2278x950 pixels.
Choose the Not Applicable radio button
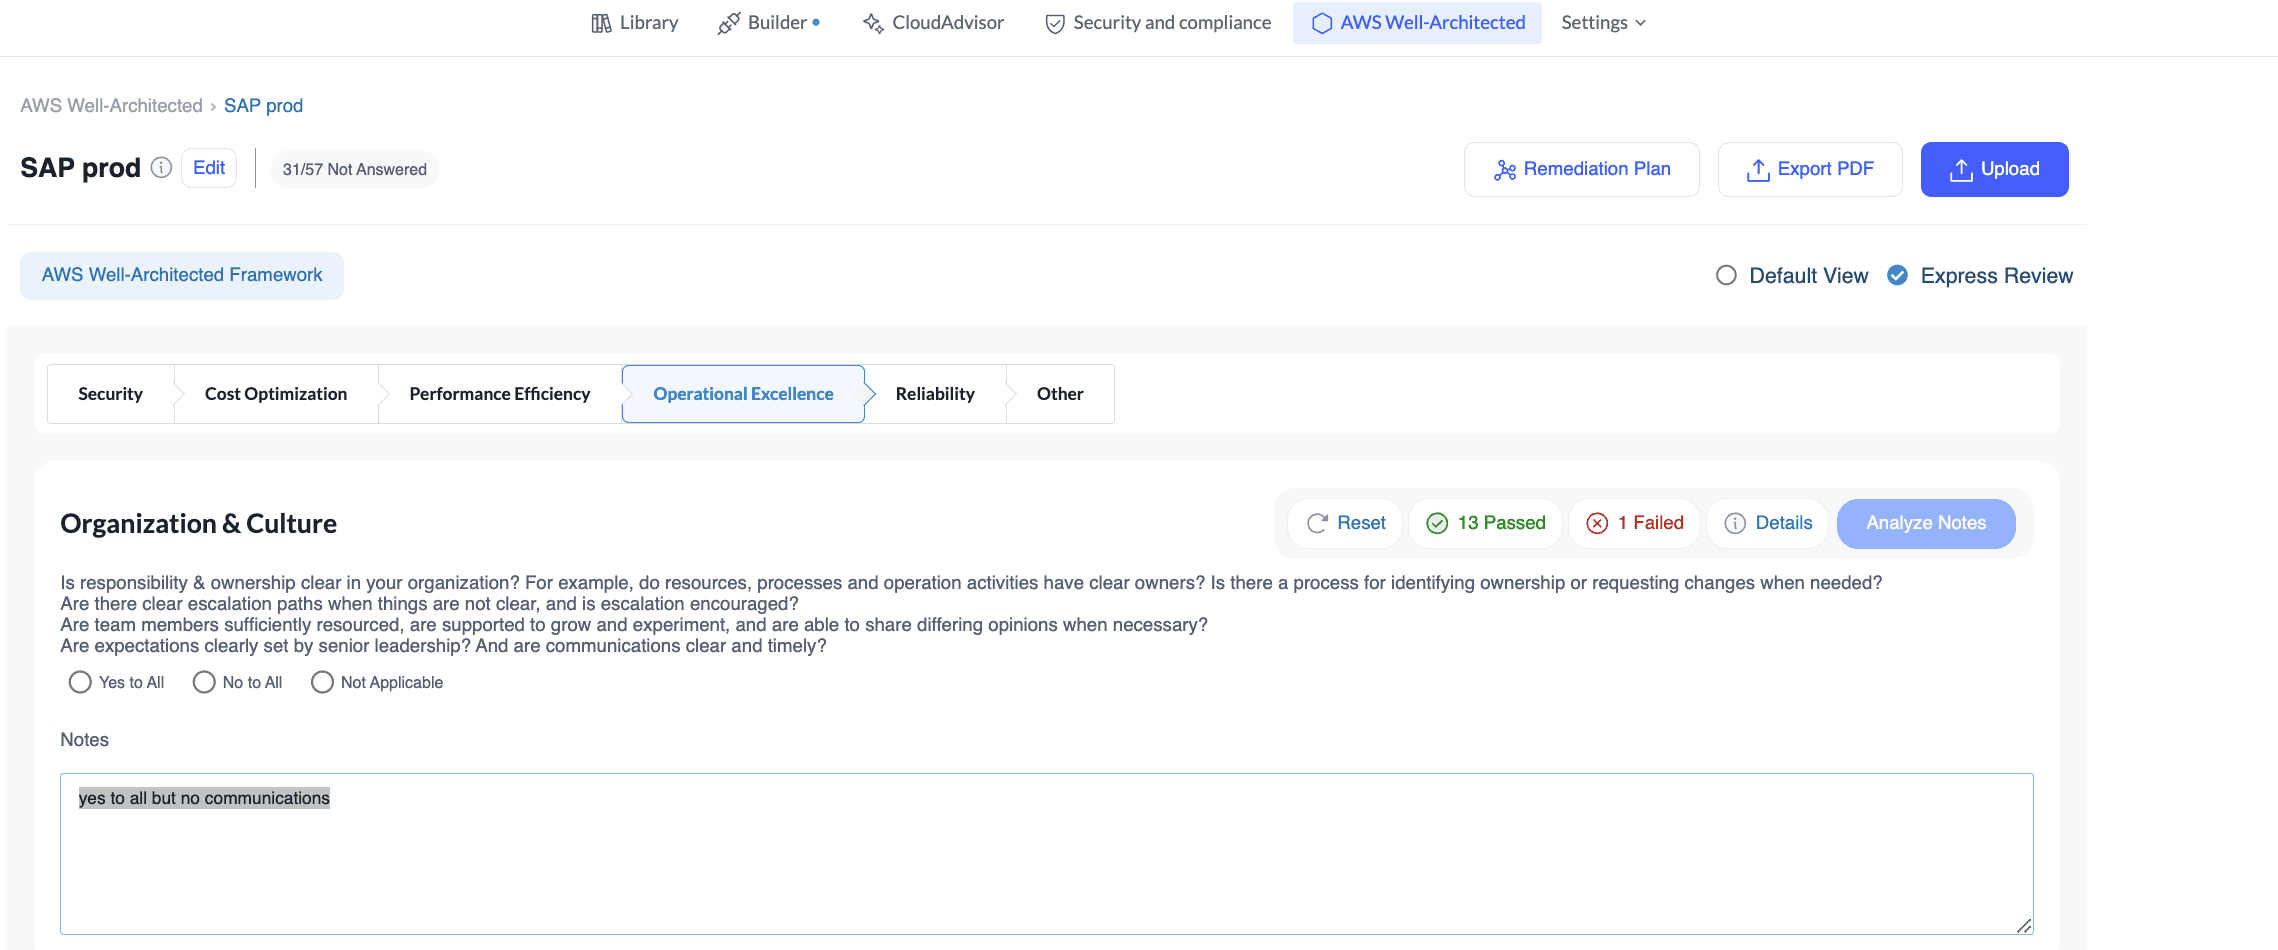(322, 682)
